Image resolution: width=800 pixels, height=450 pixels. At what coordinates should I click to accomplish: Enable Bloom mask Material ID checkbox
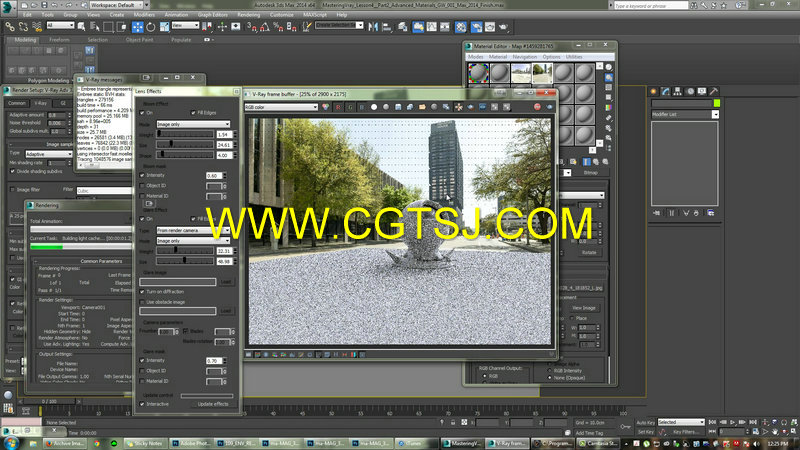[x=142, y=196]
